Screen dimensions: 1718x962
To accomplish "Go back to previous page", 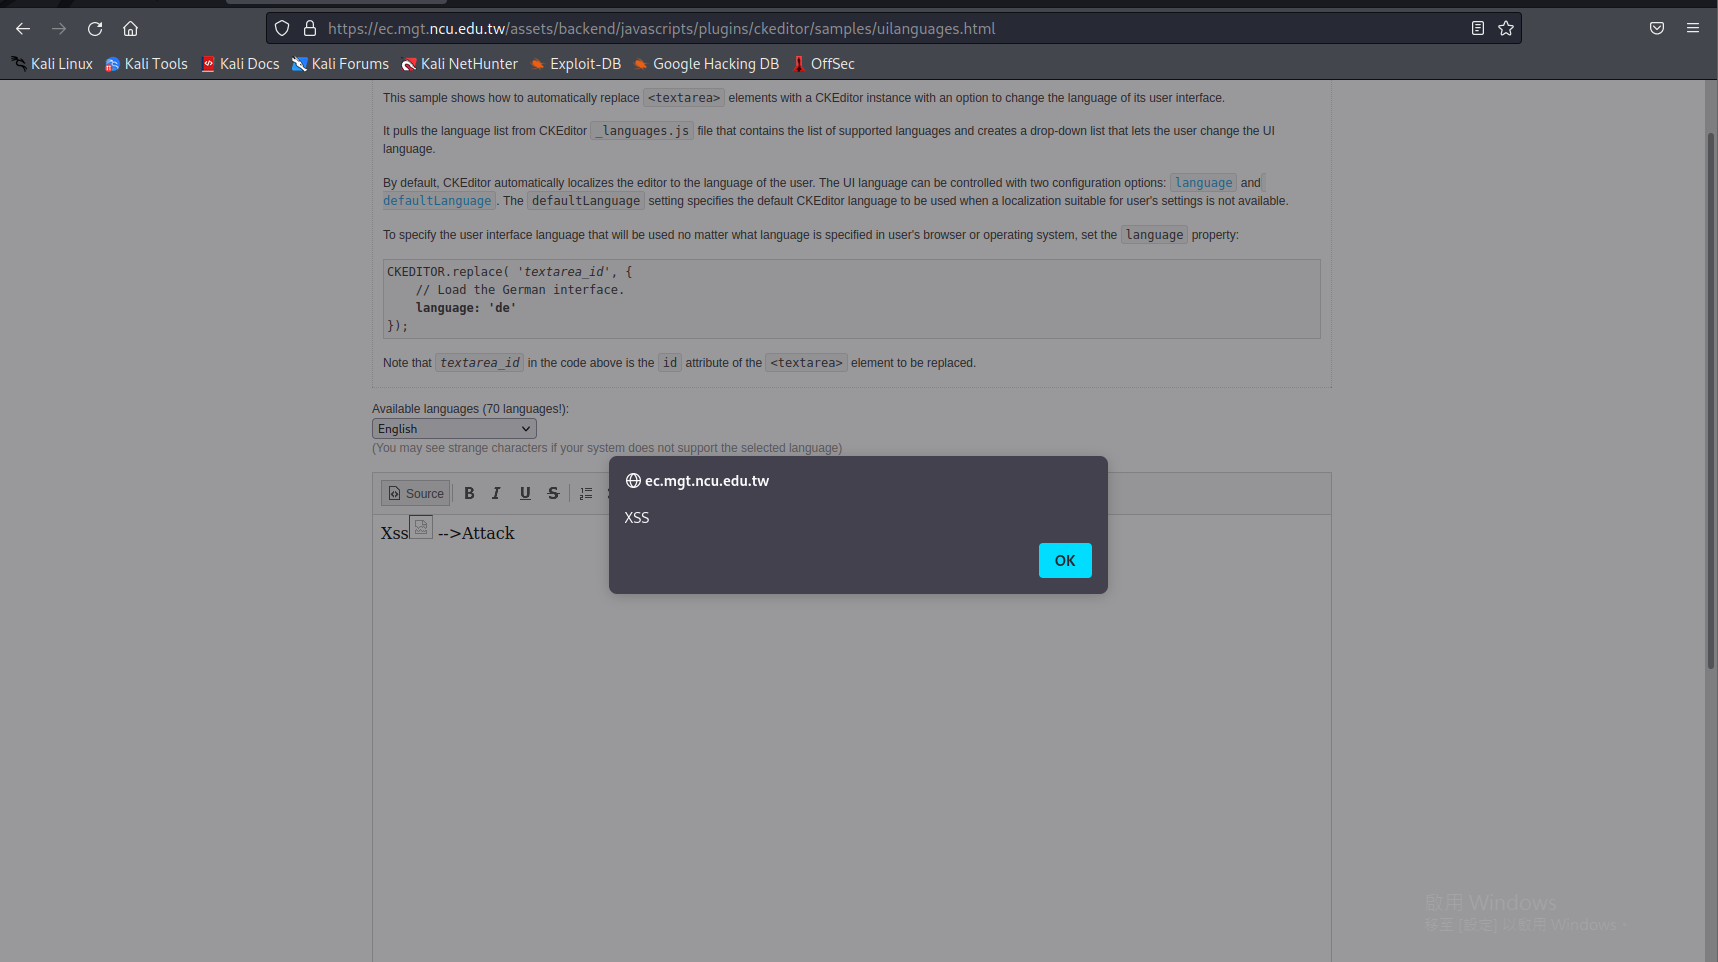I will (x=23, y=28).
